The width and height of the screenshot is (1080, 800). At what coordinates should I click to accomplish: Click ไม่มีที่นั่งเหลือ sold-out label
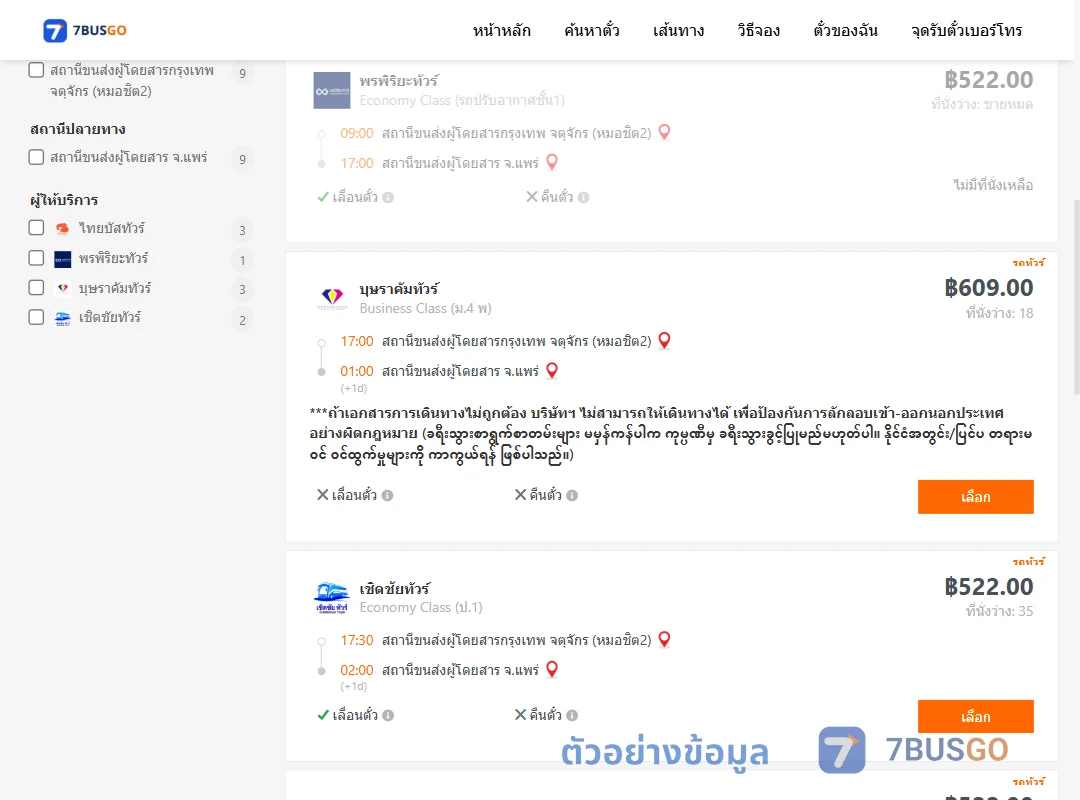(993, 185)
